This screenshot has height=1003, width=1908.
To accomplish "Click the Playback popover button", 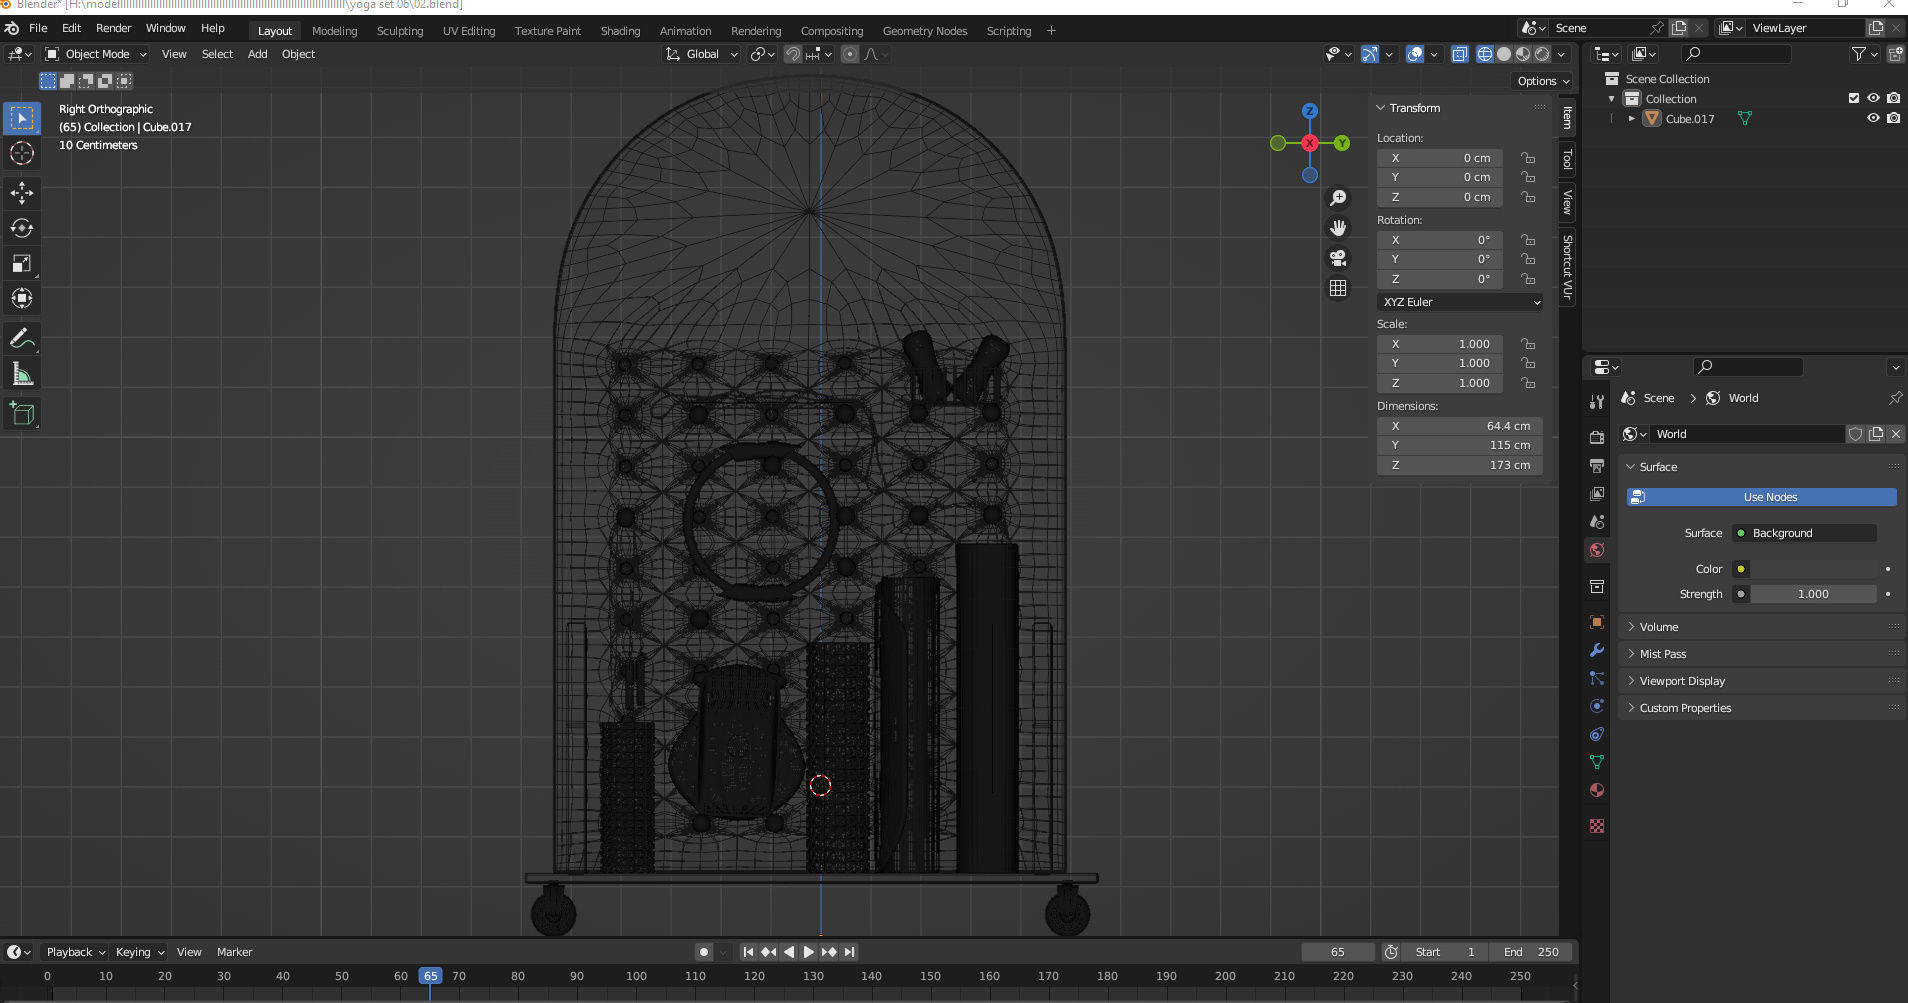I will [x=76, y=952].
